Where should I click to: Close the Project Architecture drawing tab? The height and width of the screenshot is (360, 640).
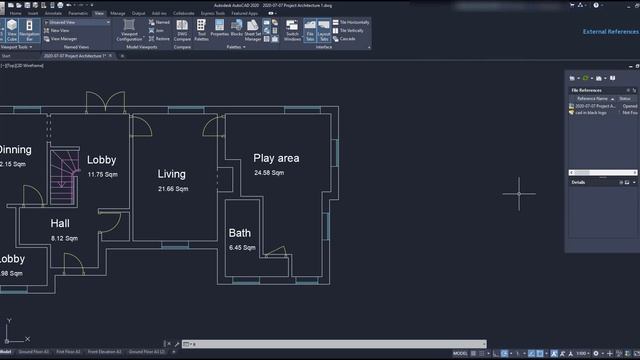pos(110,56)
